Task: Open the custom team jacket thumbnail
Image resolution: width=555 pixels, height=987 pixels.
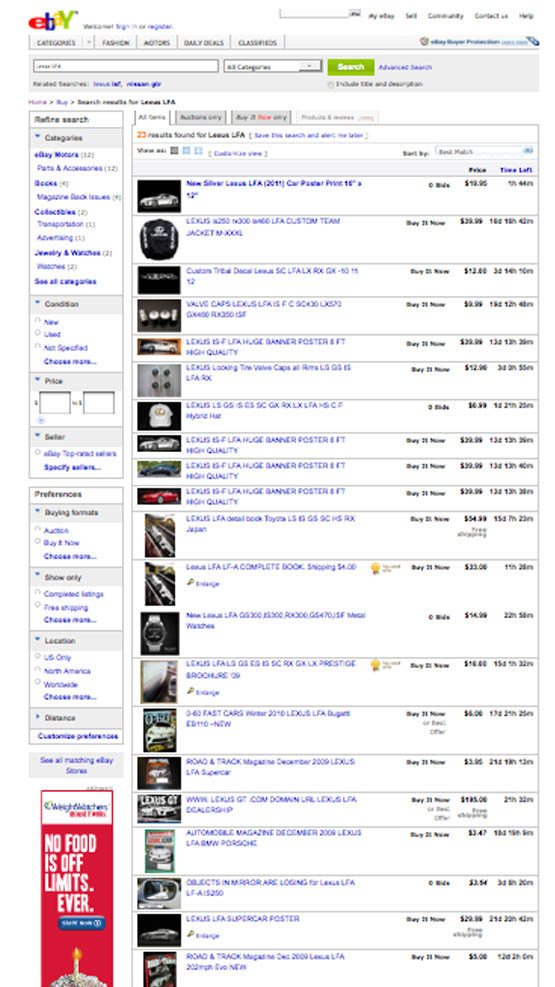Action: coord(159,240)
